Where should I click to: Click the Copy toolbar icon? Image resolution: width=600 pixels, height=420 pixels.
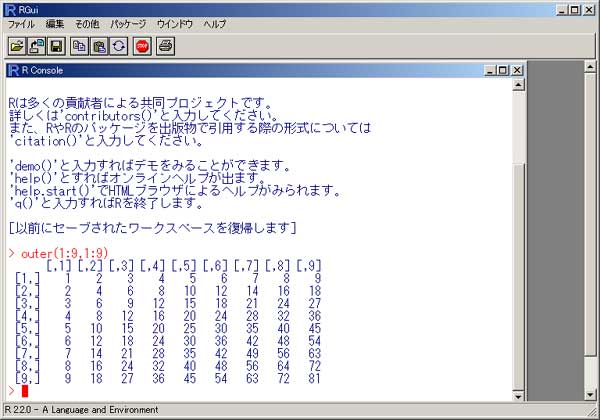point(79,46)
